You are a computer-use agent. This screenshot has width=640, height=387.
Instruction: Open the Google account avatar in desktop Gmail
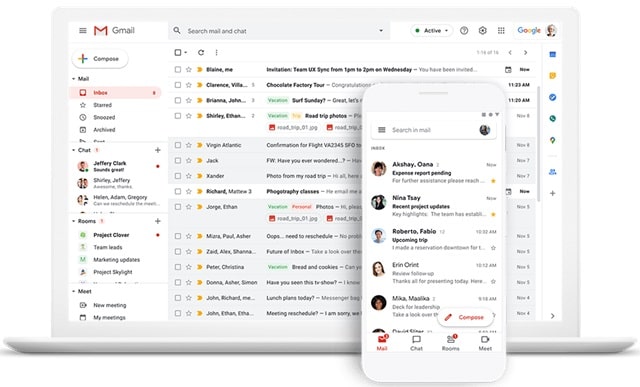pos(551,31)
